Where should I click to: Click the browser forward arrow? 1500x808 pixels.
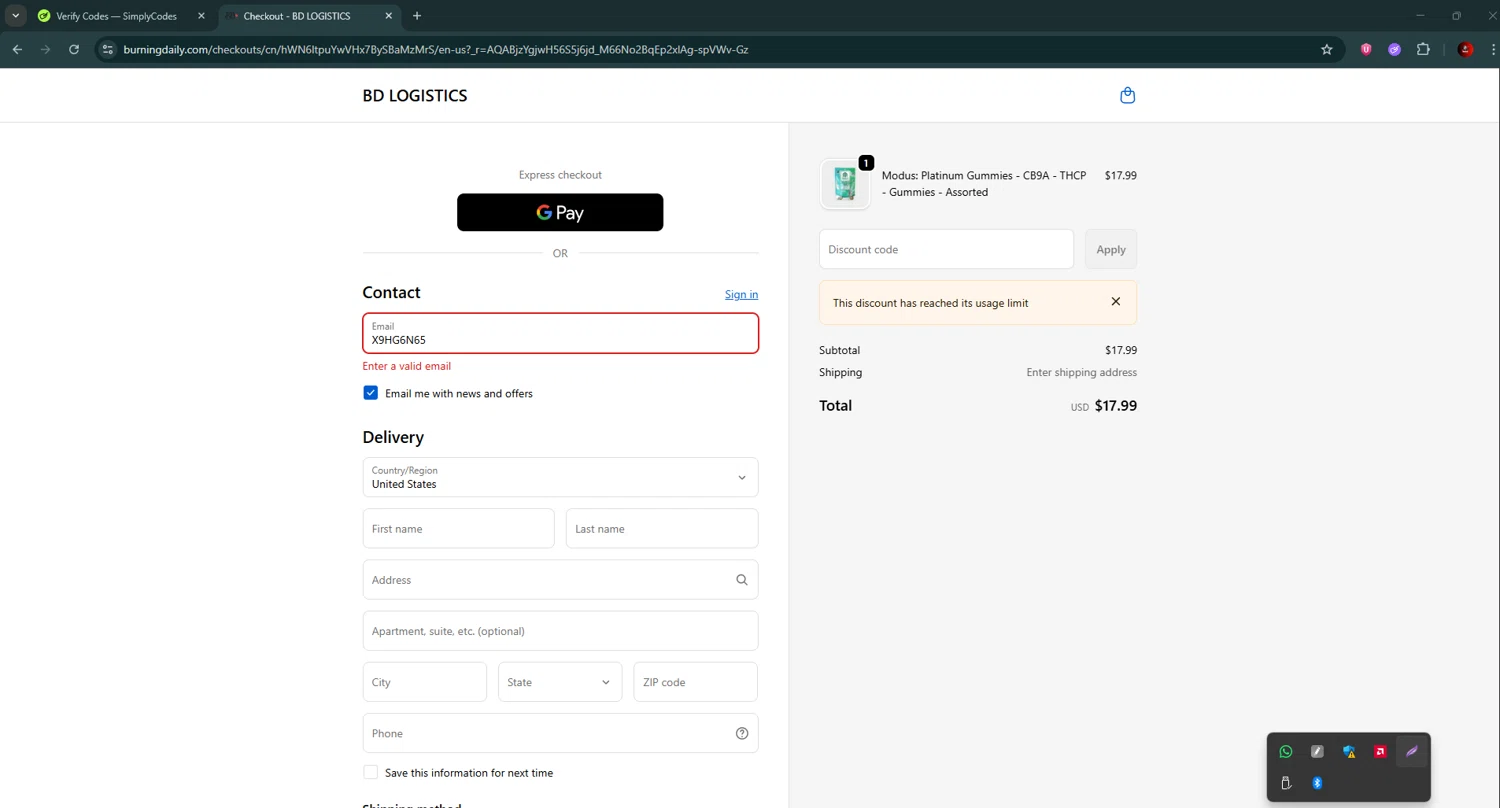pos(45,49)
